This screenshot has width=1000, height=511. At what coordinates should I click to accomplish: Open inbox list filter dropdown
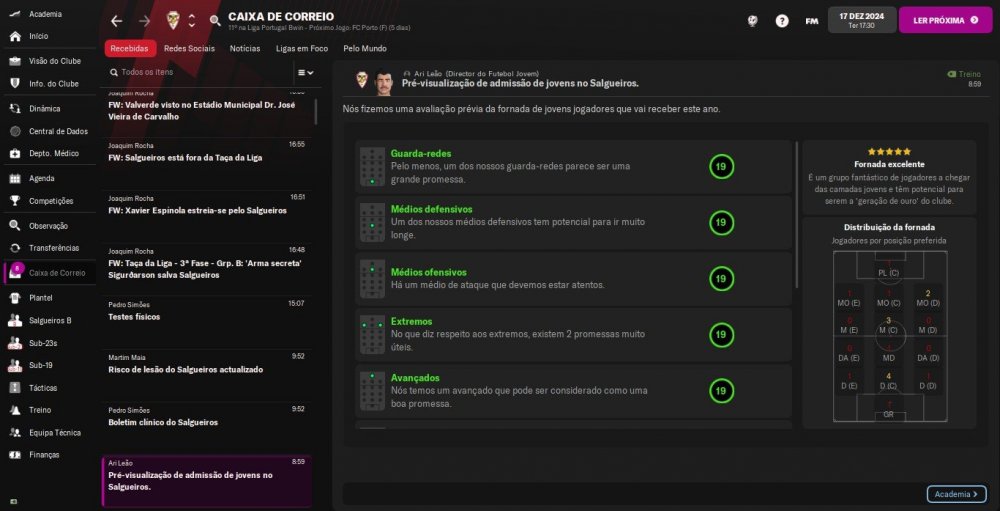click(x=306, y=73)
